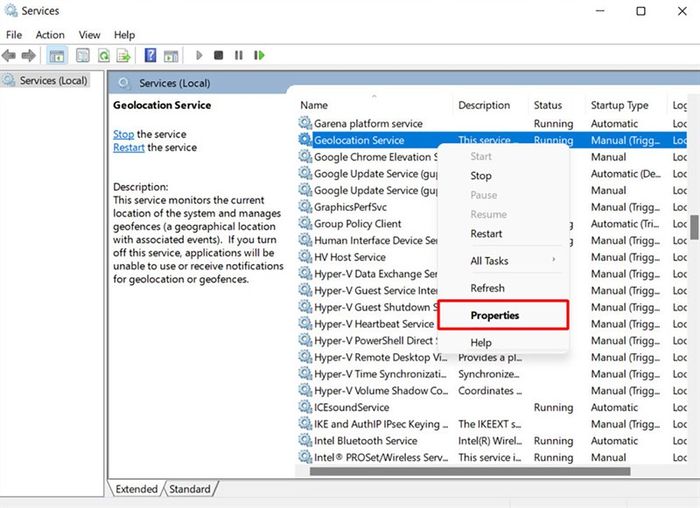The width and height of the screenshot is (700, 508).
Task: Click the Refresh toolbar icon
Action: (104, 55)
